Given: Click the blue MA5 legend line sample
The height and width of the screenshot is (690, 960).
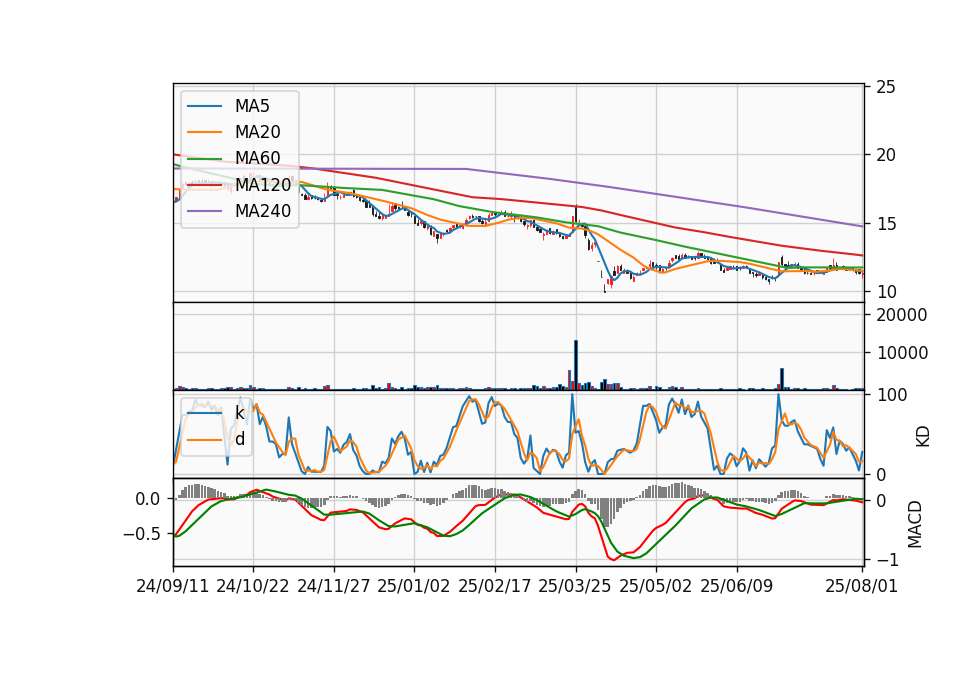Looking at the screenshot, I should (204, 106).
